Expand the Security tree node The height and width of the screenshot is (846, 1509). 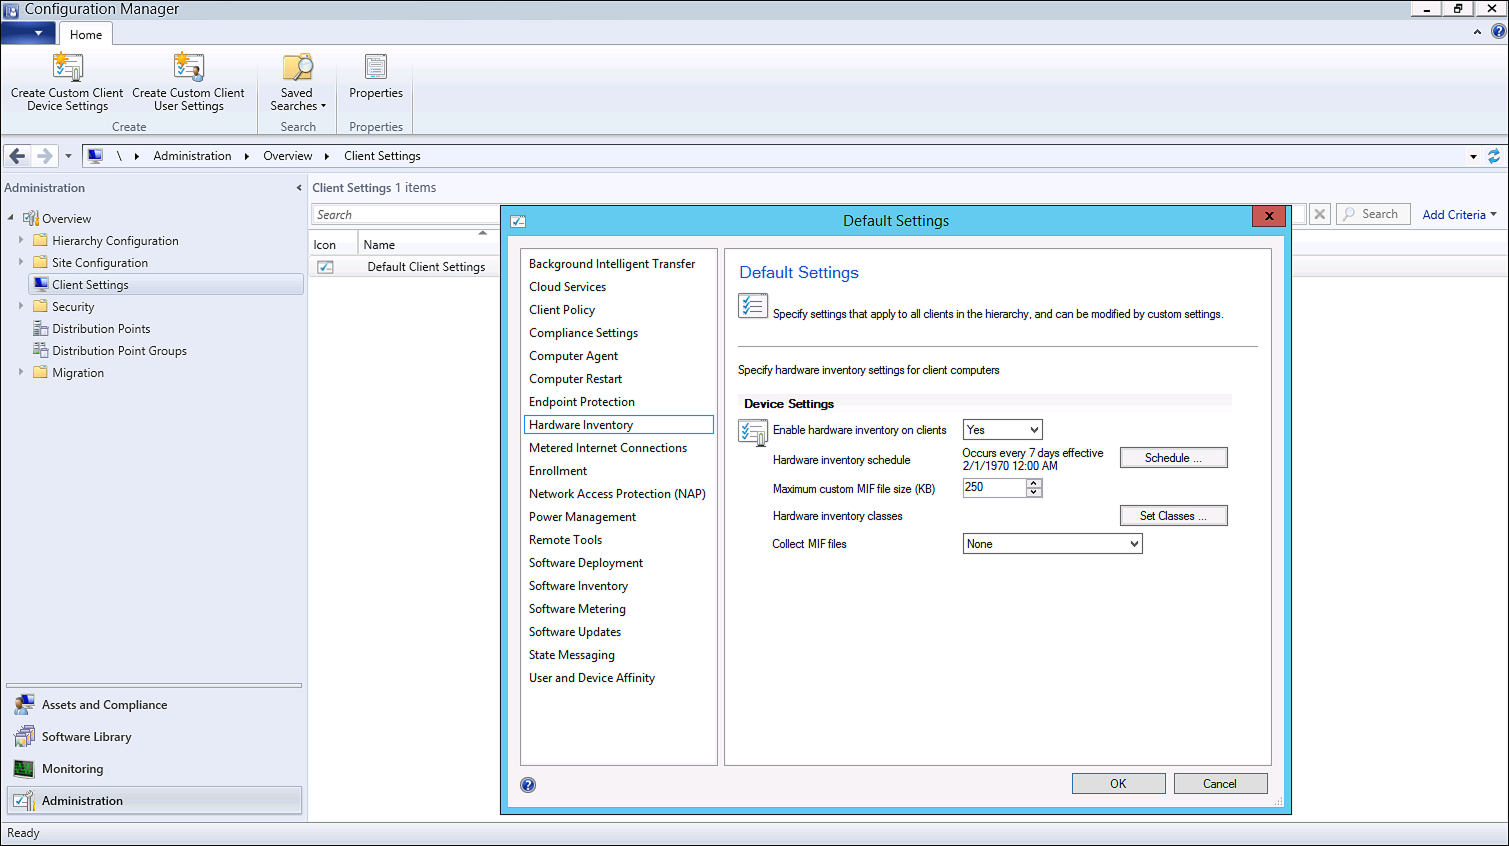[x=21, y=306]
